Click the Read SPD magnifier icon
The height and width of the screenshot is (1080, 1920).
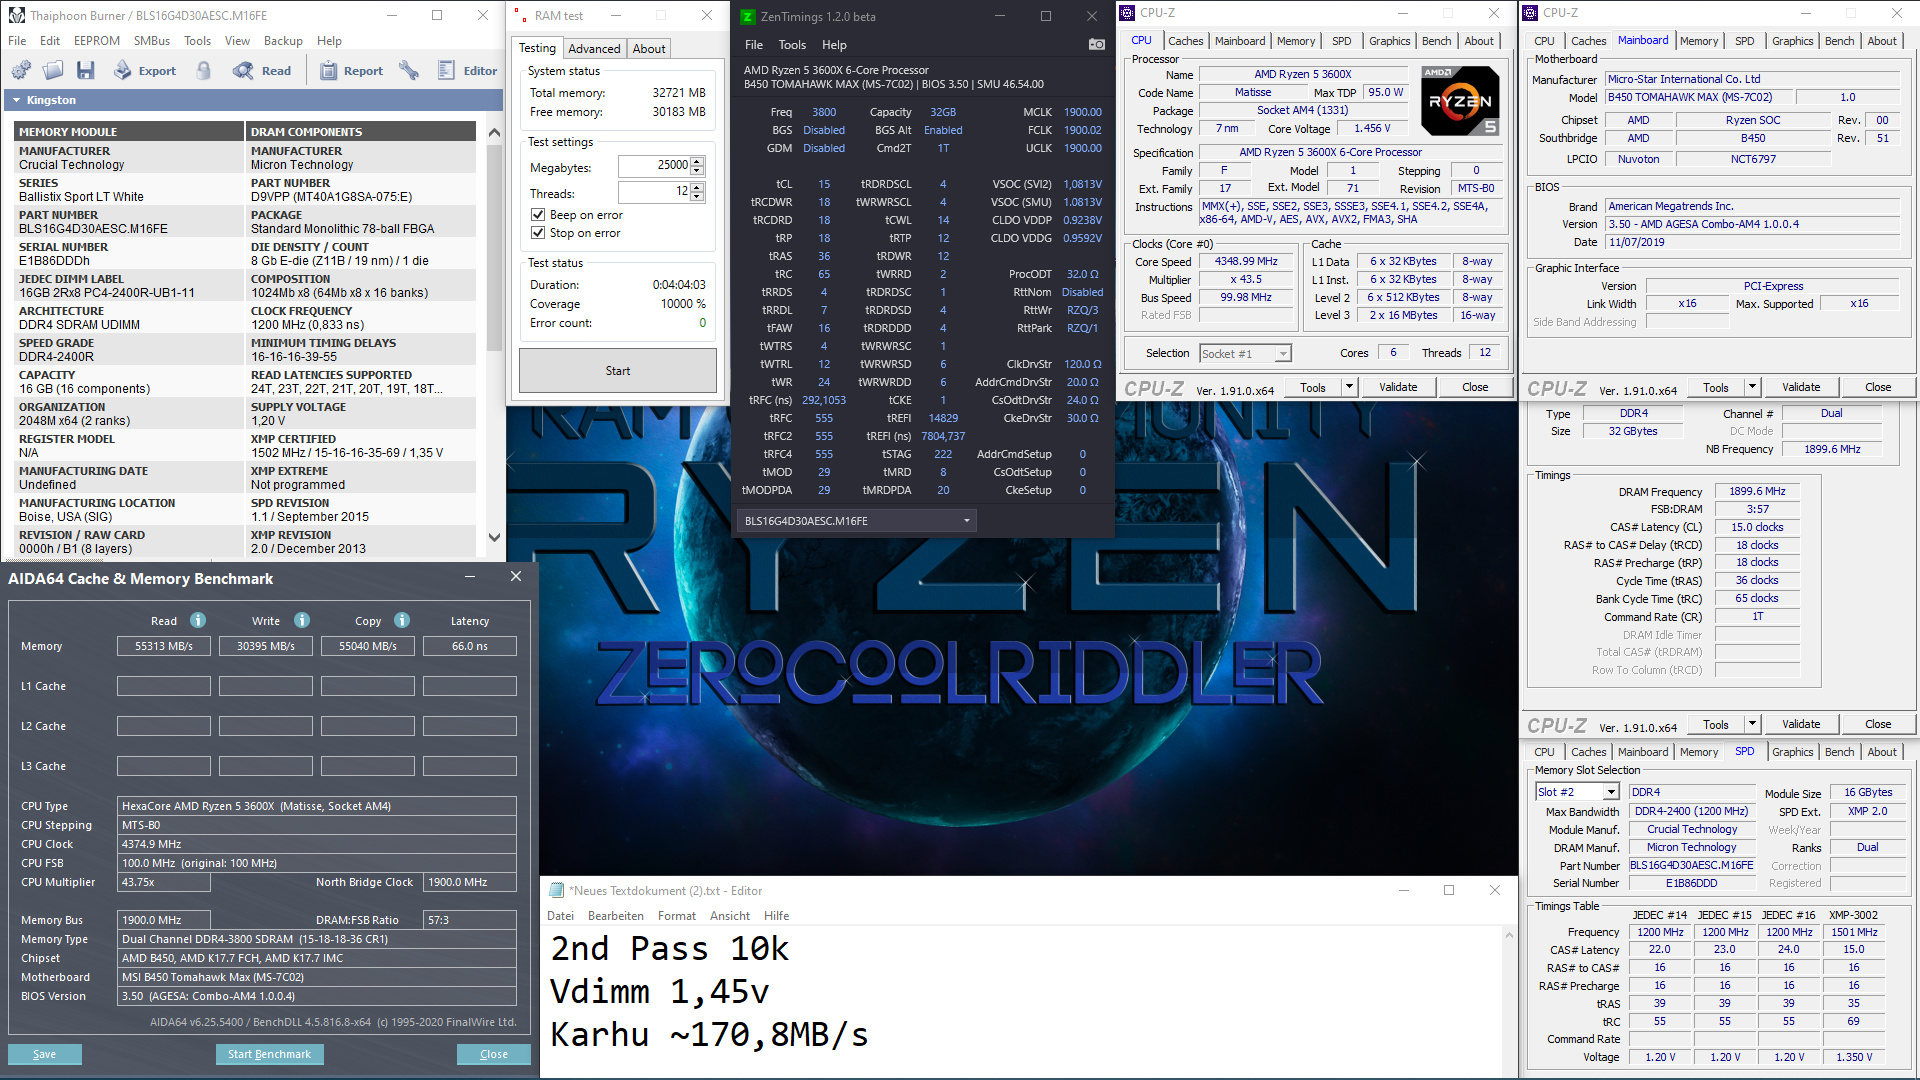[x=243, y=70]
